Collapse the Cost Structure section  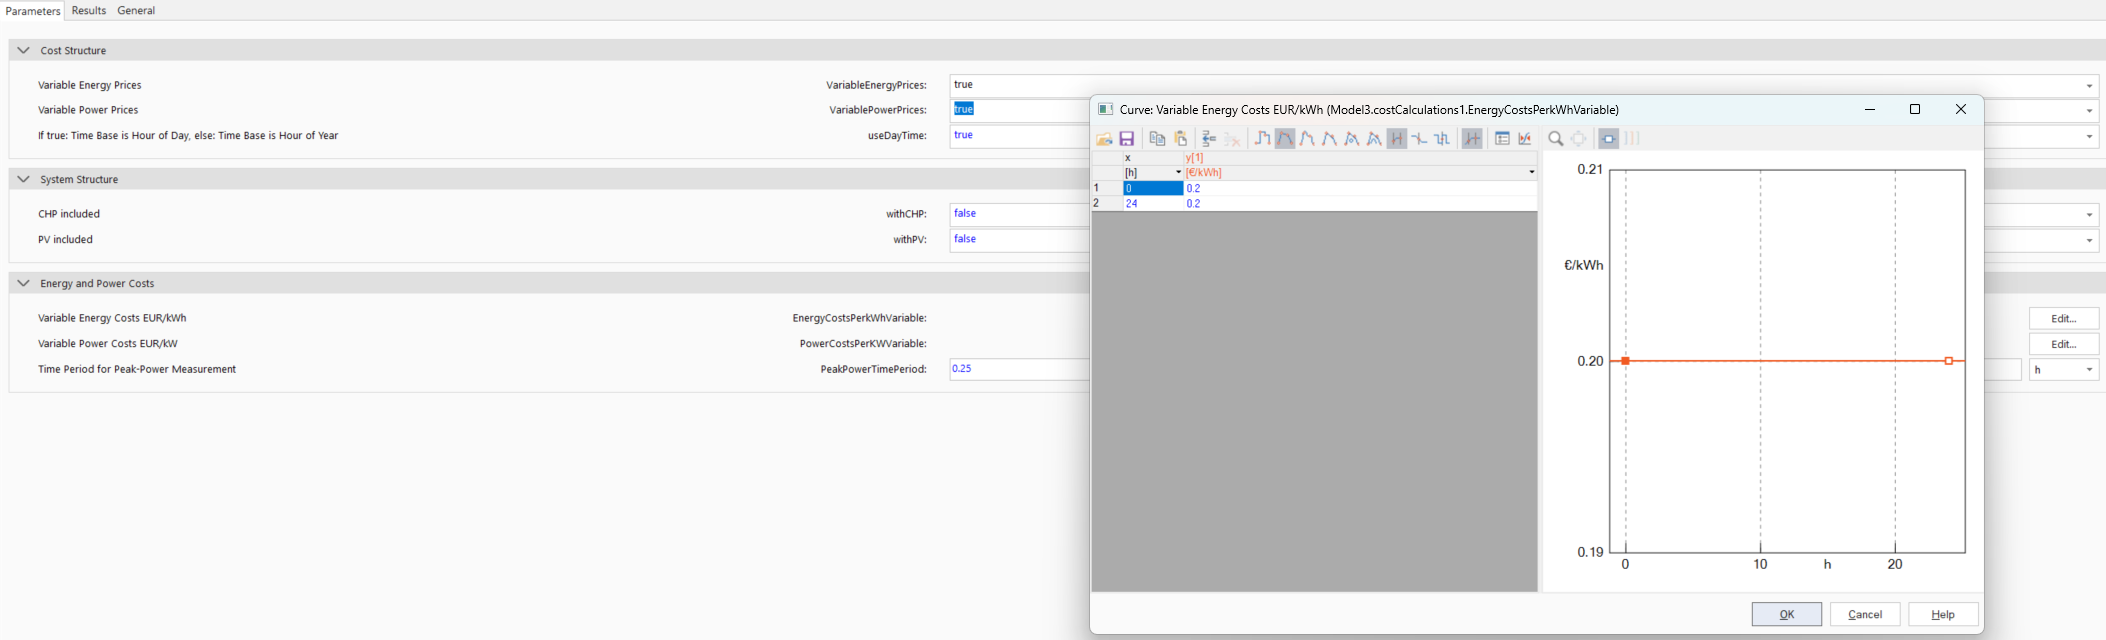point(23,50)
